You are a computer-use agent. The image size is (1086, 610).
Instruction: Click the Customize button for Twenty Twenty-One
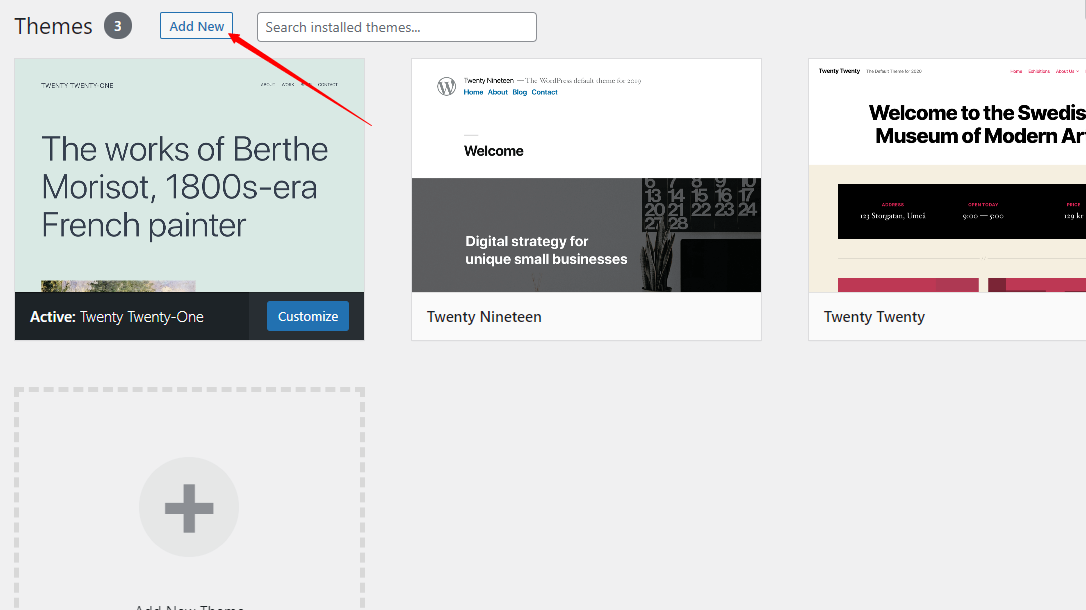[308, 316]
